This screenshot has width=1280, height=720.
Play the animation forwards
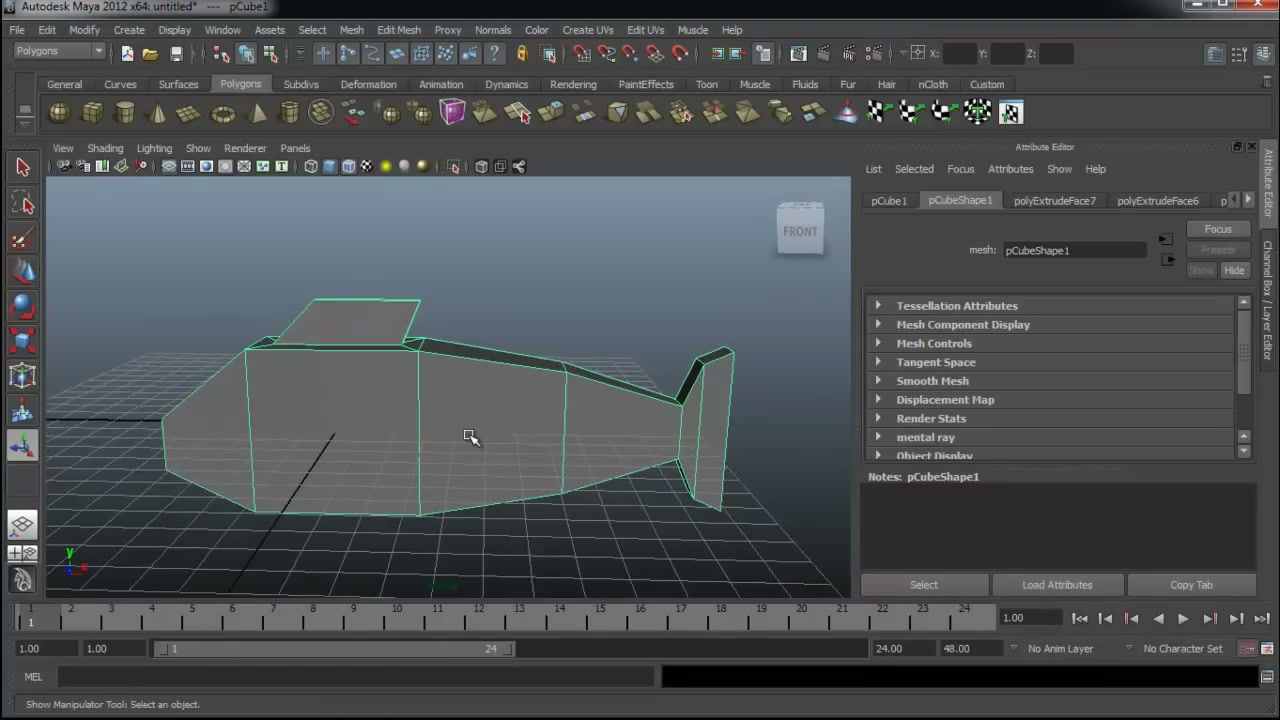coord(1183,619)
